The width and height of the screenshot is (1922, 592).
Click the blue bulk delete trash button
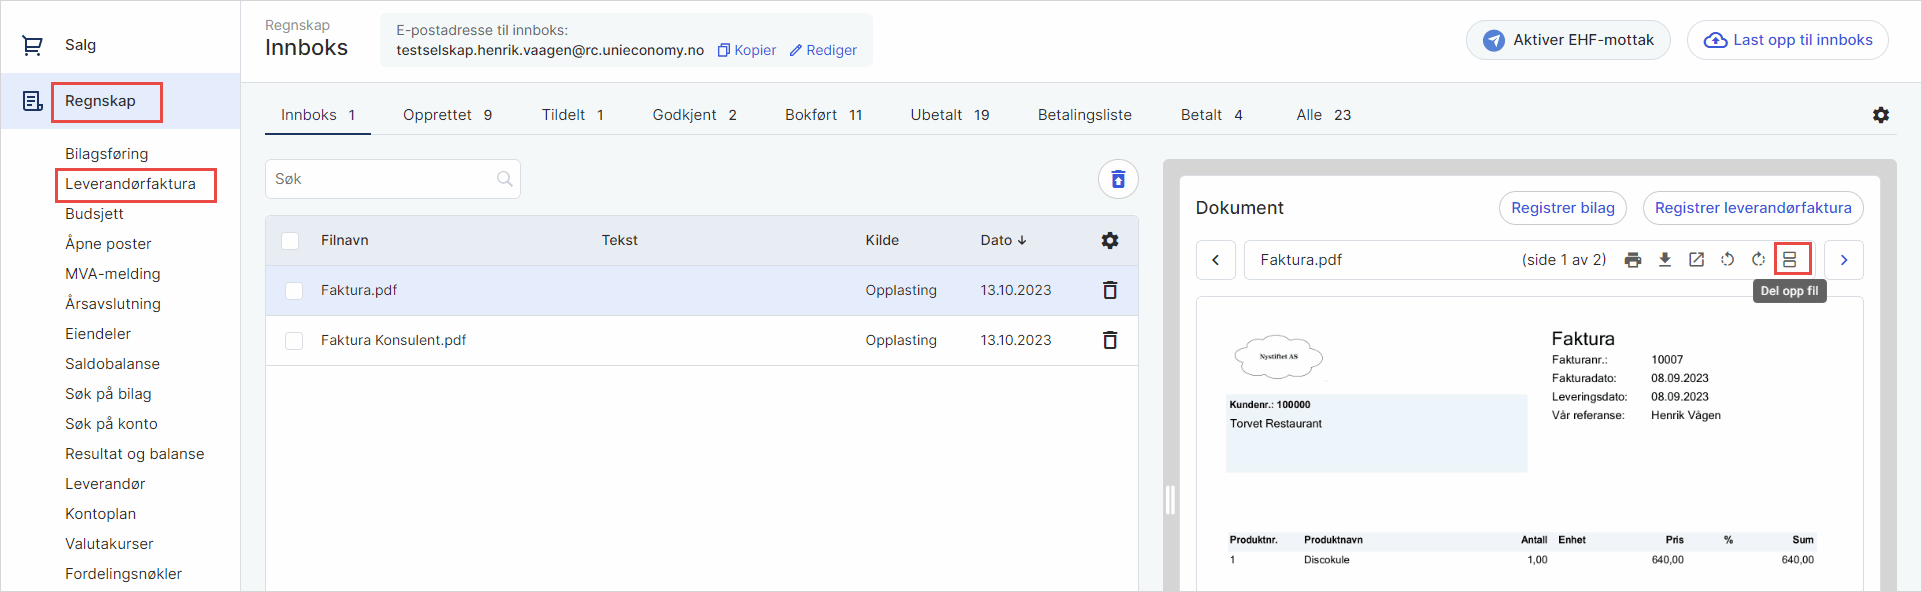click(x=1118, y=179)
